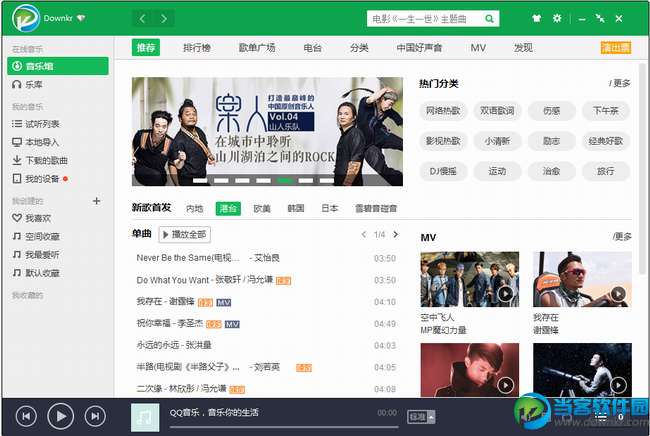Click the app logo in title bar
Image resolution: width=650 pixels, height=436 pixels.
click(26, 18)
